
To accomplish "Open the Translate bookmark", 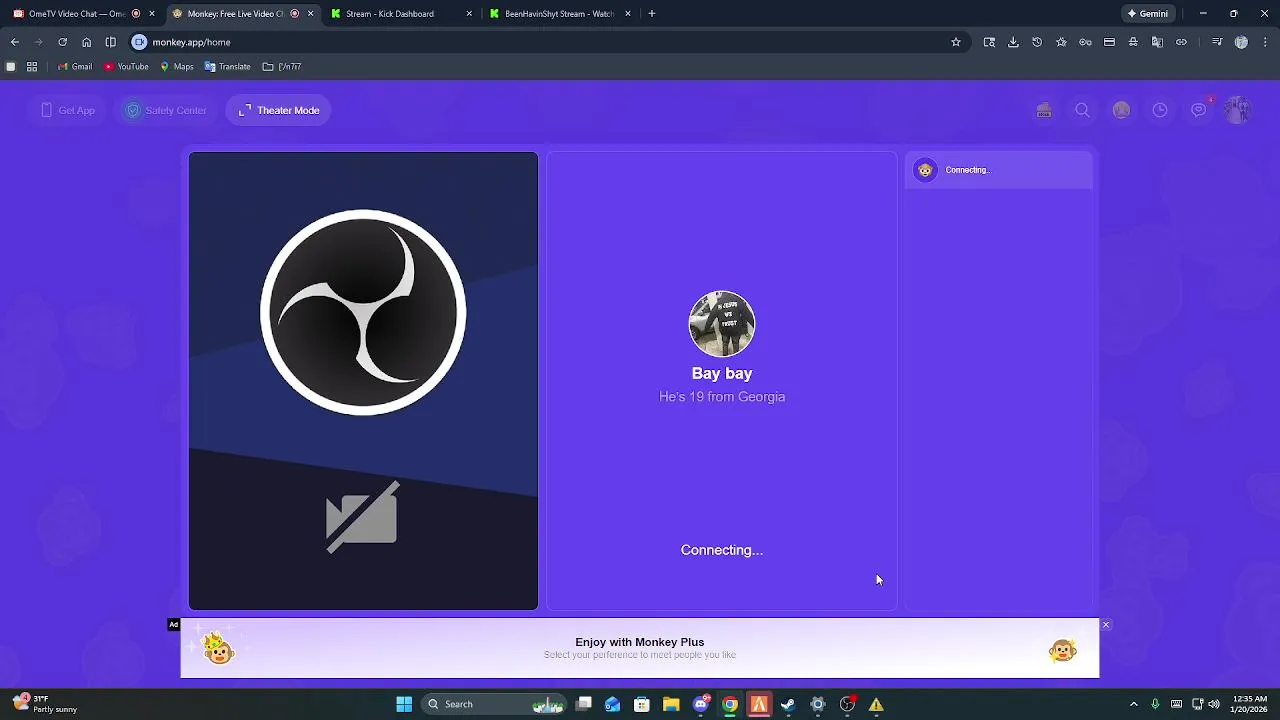I will 227,67.
